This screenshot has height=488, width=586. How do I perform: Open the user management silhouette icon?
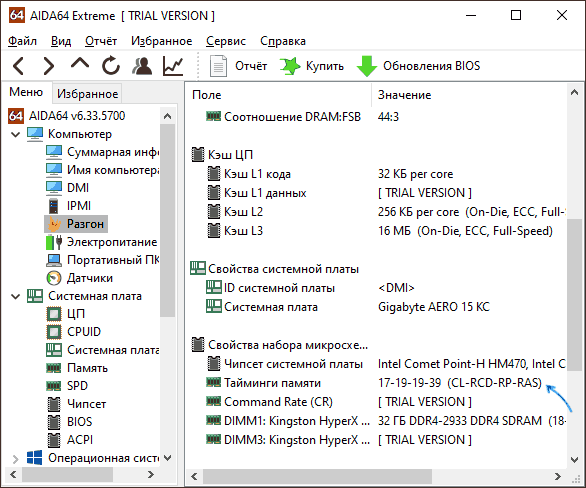click(142, 66)
